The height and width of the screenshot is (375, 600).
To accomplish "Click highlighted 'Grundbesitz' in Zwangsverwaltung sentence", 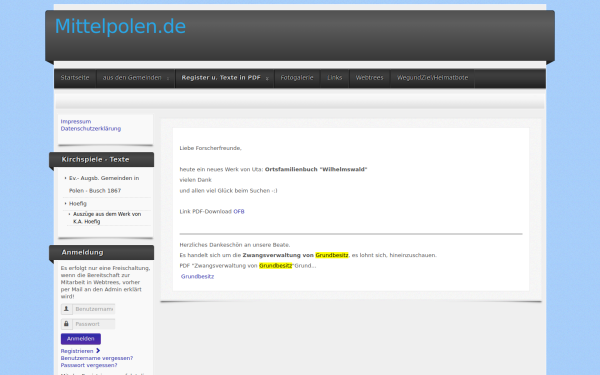I will click(x=332, y=255).
